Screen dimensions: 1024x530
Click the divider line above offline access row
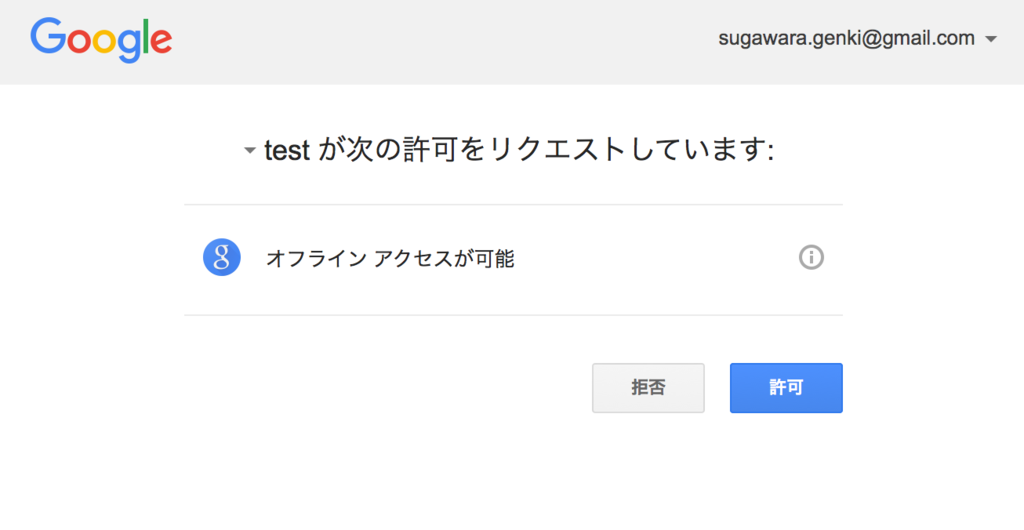click(x=513, y=204)
